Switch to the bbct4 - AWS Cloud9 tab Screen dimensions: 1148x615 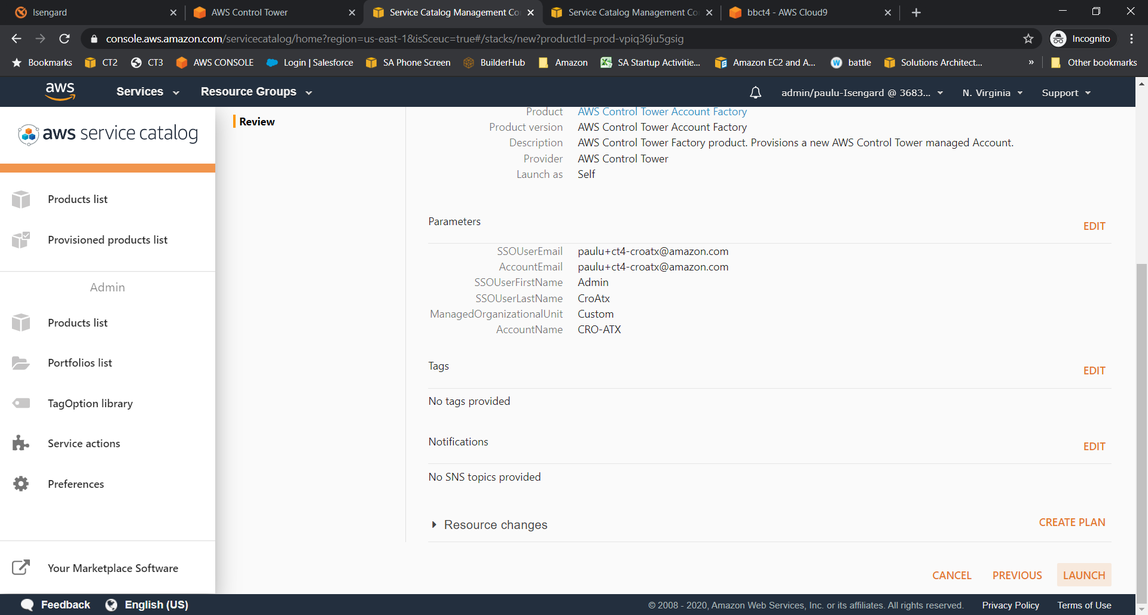click(810, 12)
